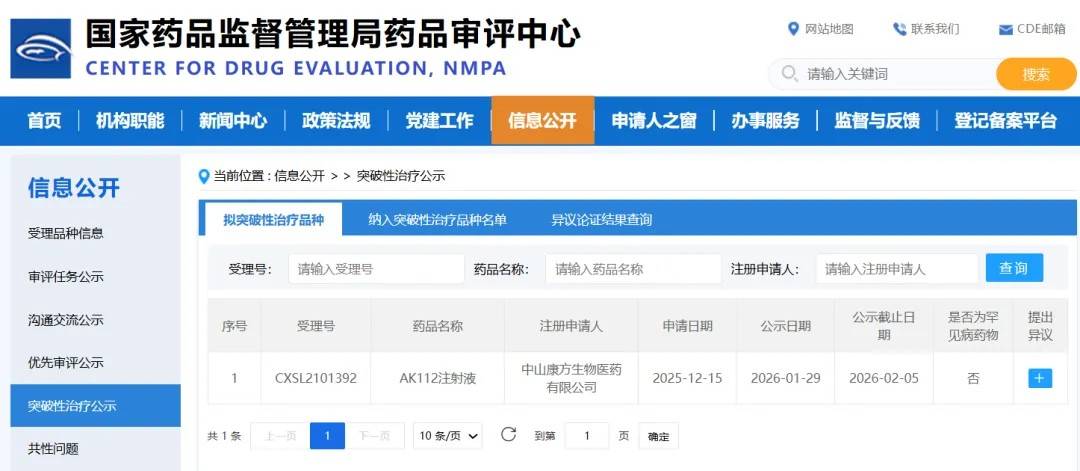Open 新闻中心 in the main navigation
Screen dimensions: 1080x471
tap(232, 121)
